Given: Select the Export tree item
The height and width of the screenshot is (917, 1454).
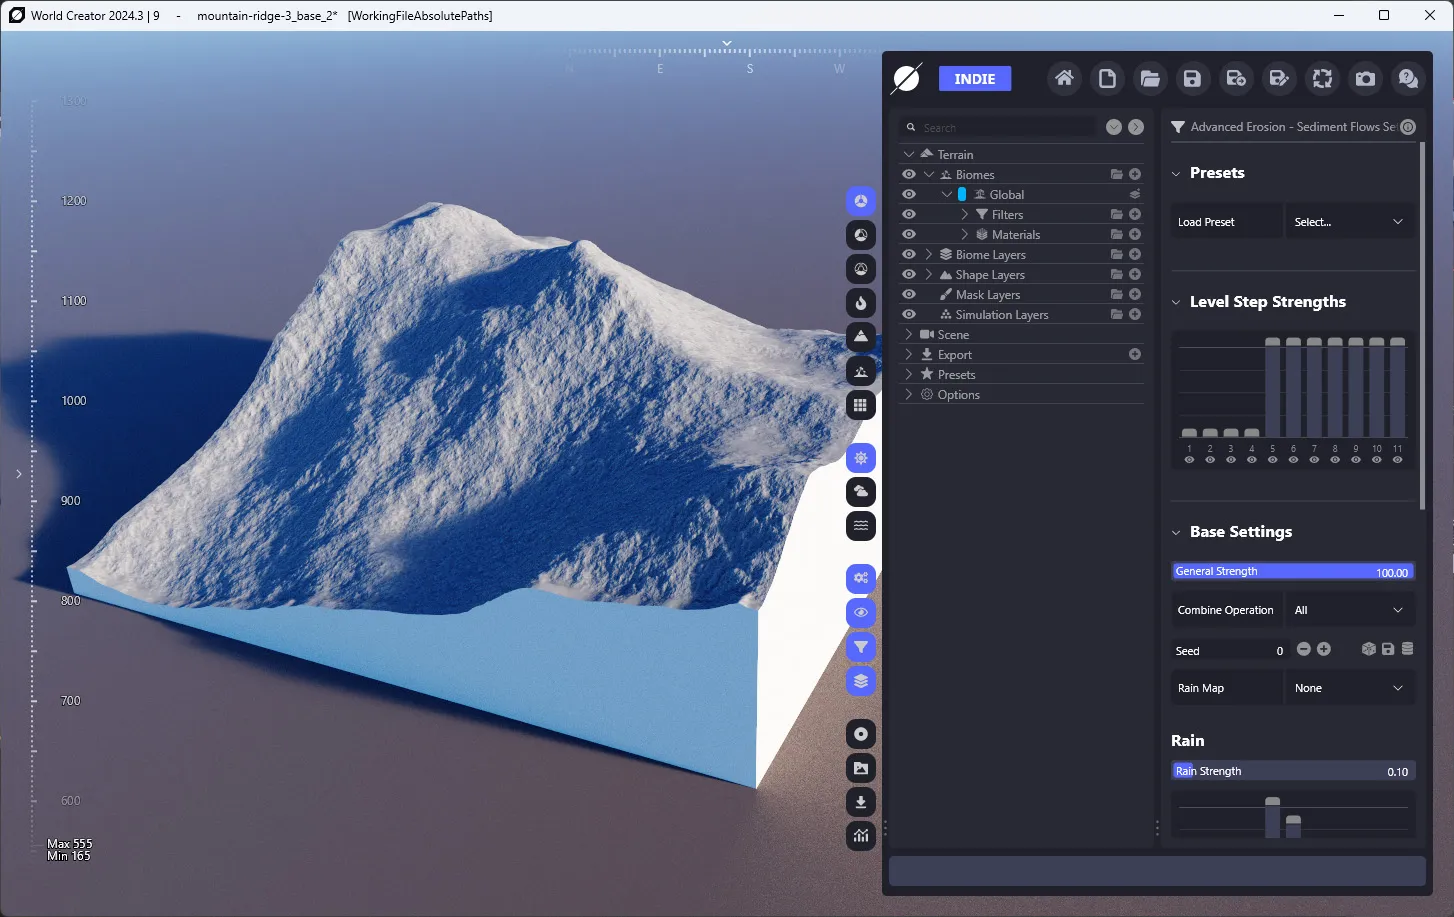Looking at the screenshot, I should [954, 354].
